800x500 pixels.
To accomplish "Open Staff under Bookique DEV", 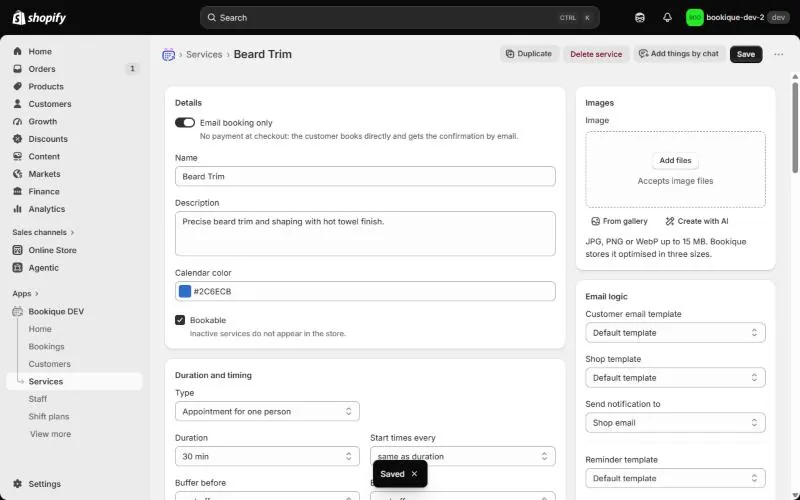I will click(38, 399).
